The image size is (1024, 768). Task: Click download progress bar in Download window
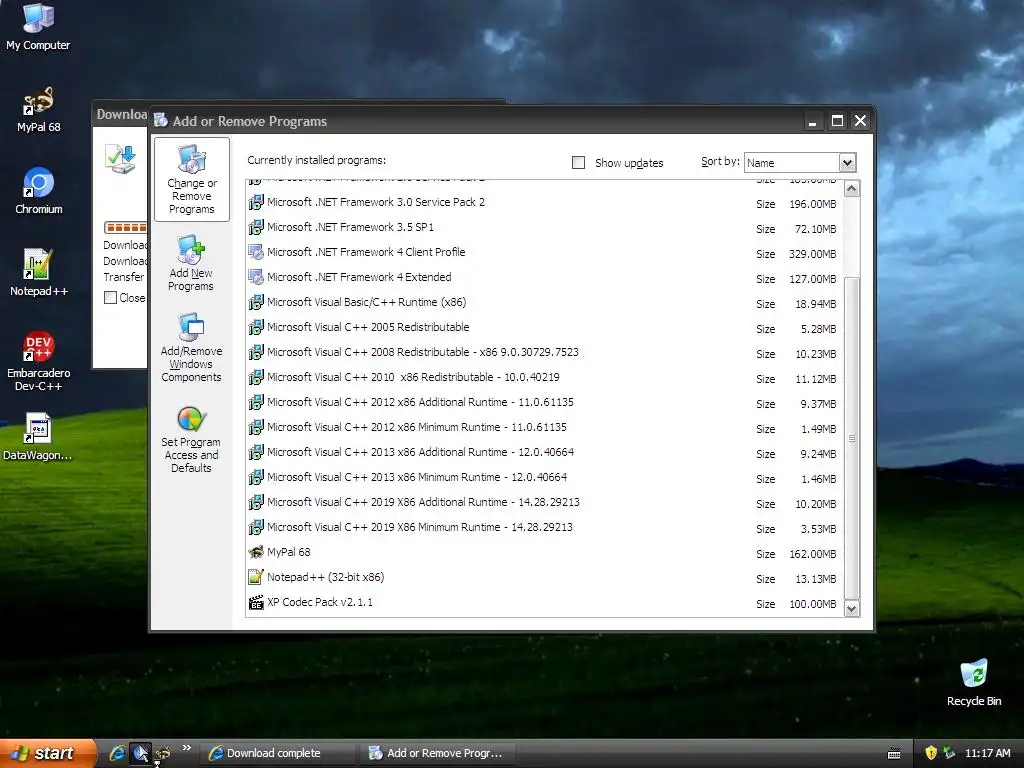(x=125, y=227)
